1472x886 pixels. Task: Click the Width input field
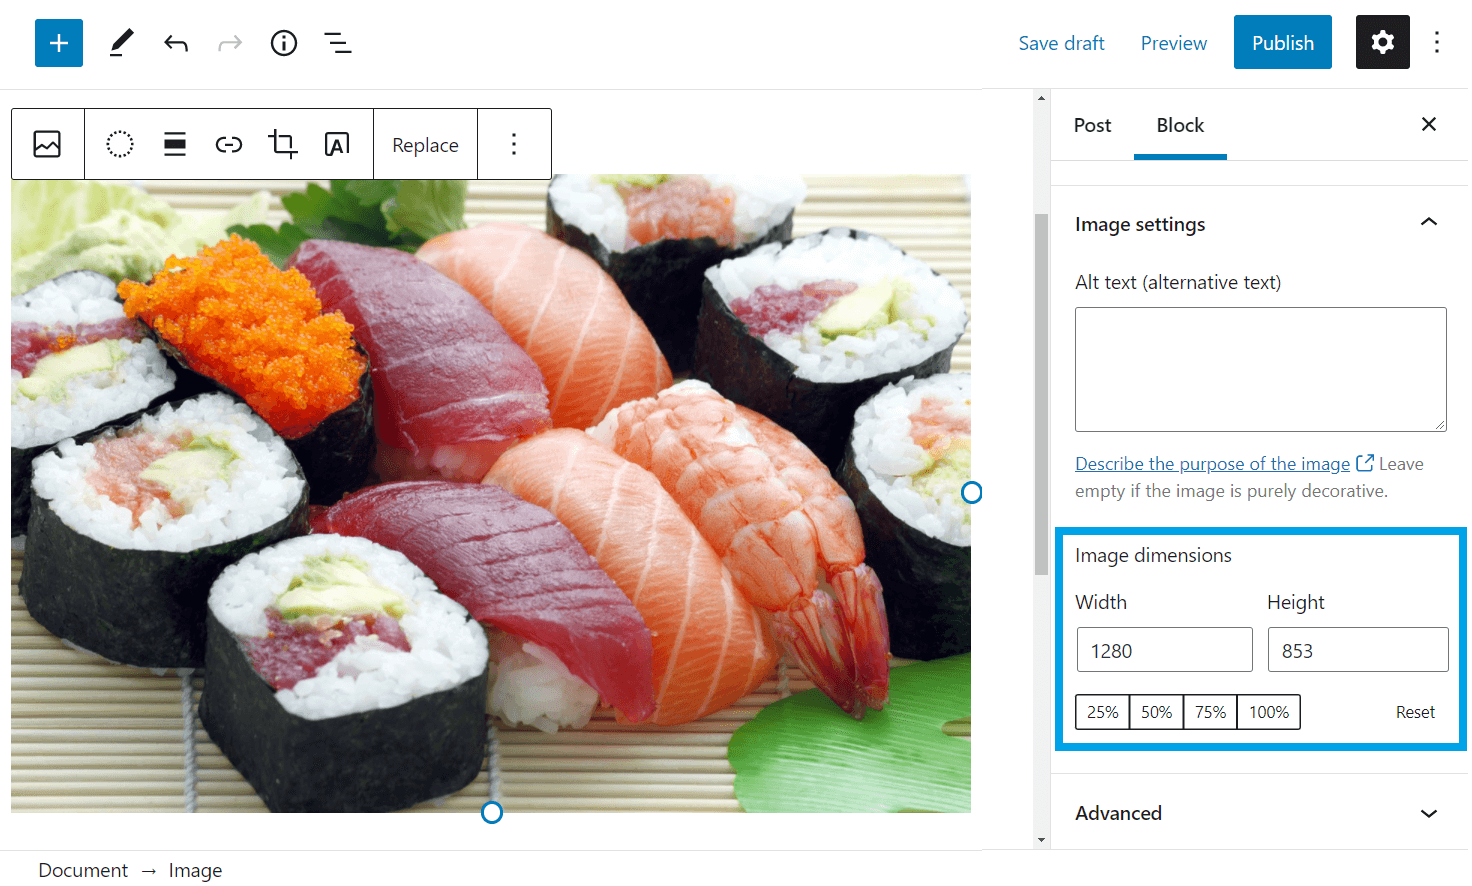pyautogui.click(x=1164, y=650)
